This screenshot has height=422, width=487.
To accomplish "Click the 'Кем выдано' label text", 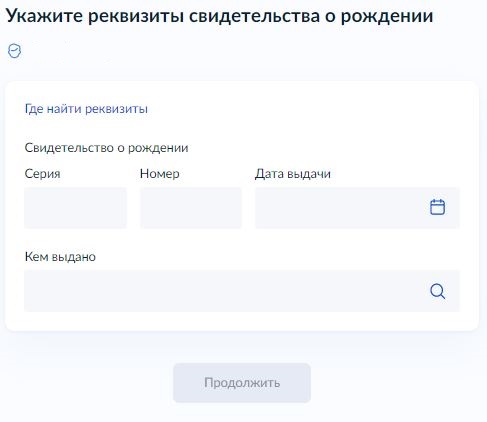I will point(60,257).
